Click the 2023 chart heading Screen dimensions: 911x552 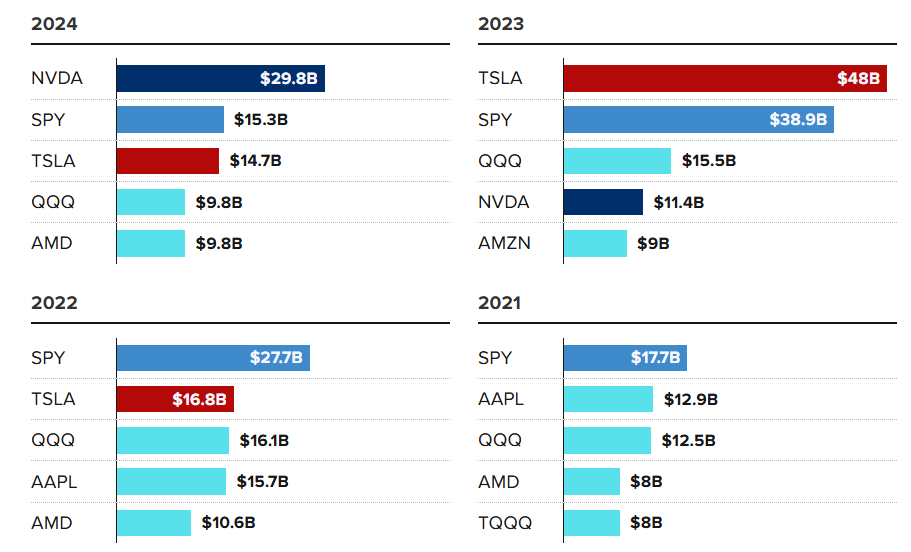pos(501,25)
